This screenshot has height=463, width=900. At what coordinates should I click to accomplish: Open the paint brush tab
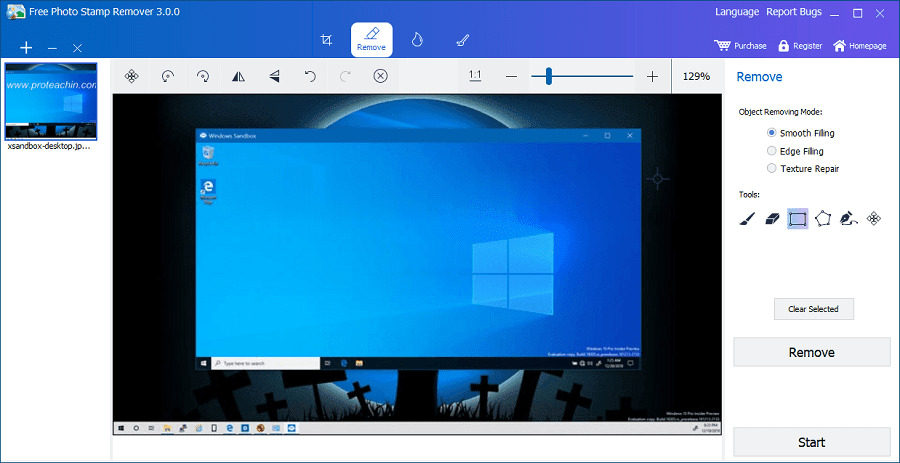click(463, 40)
